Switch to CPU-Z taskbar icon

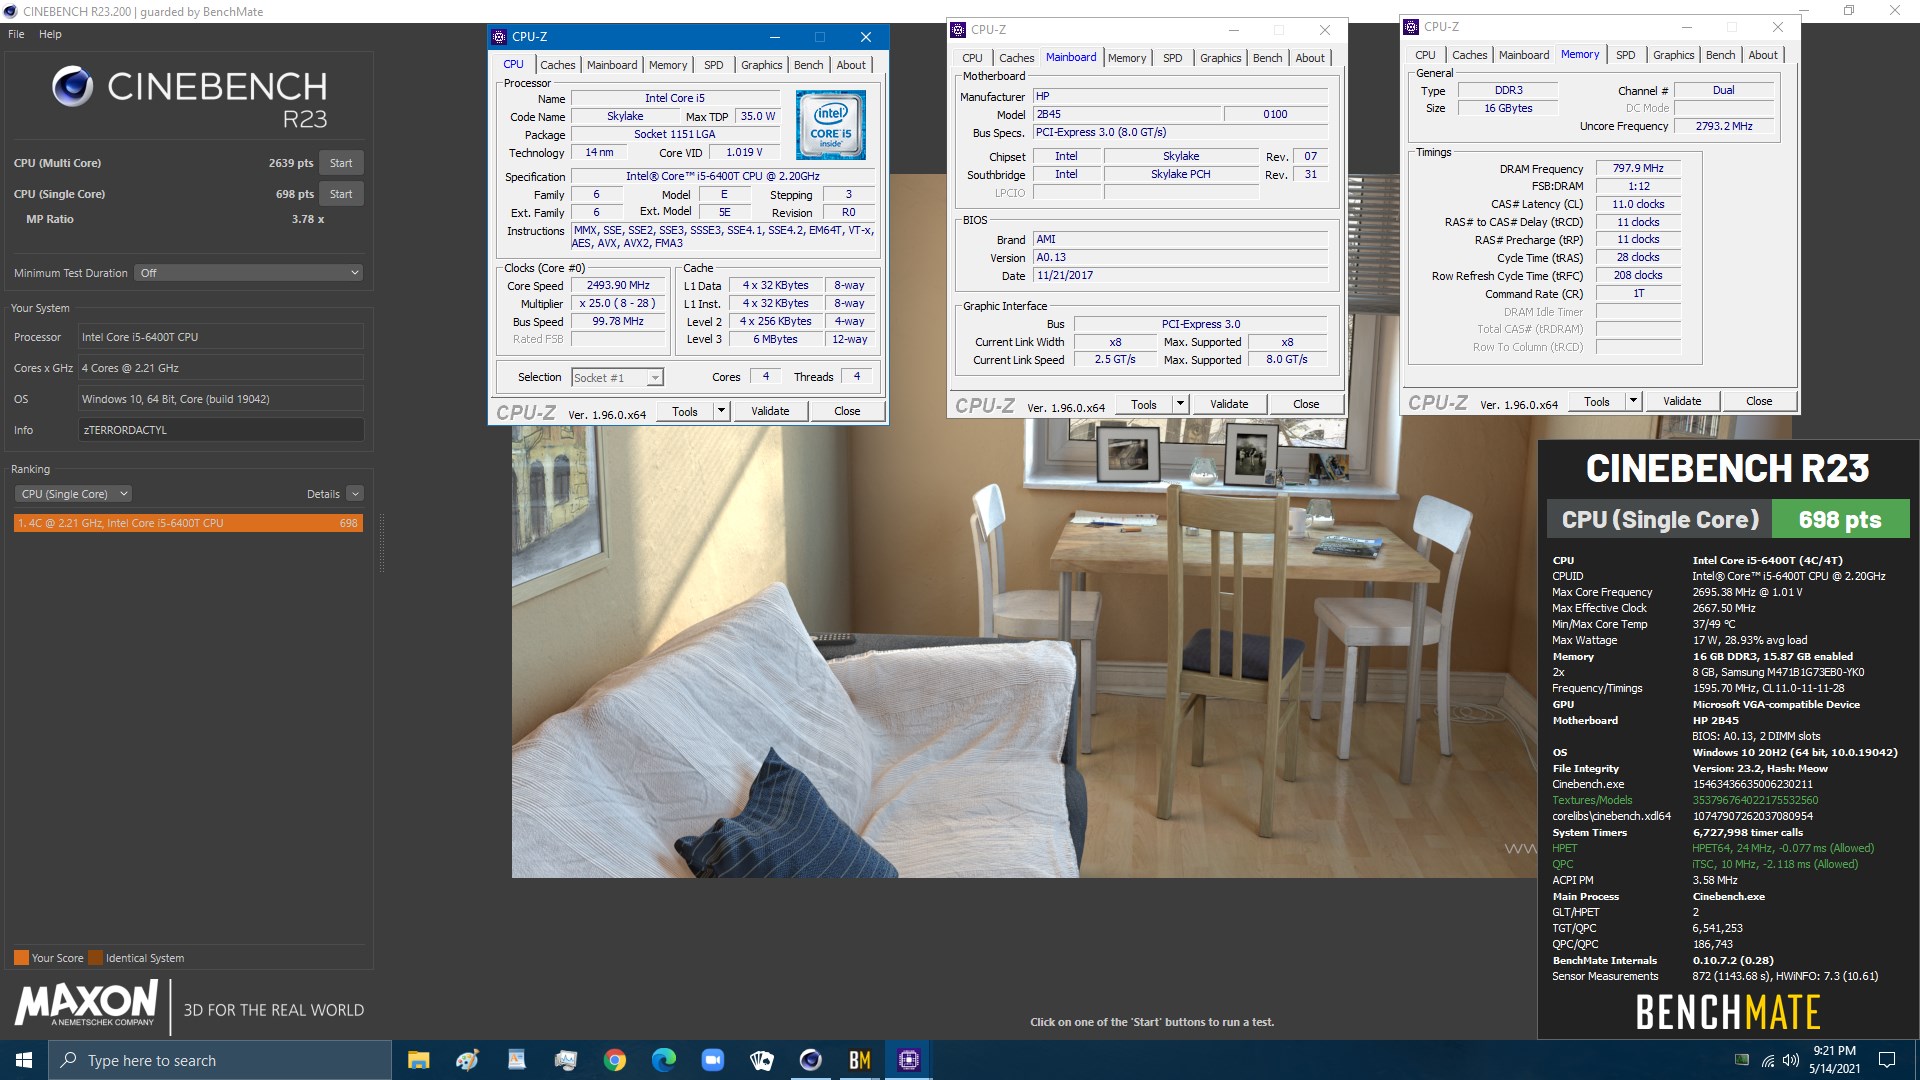(909, 1060)
